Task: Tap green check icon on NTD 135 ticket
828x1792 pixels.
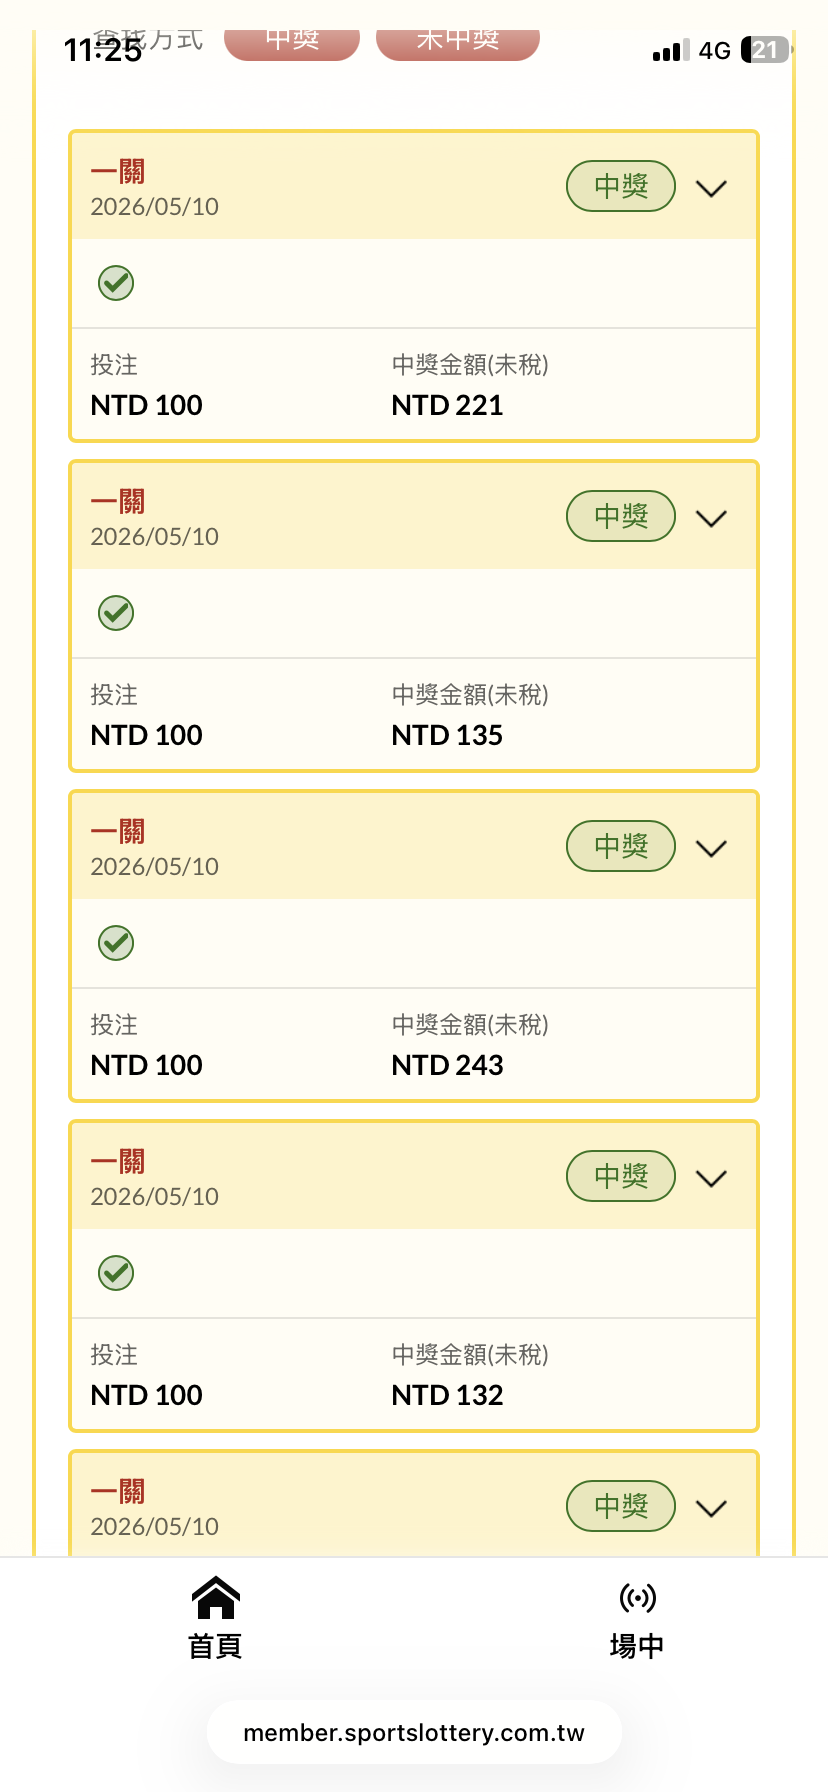Action: tap(116, 613)
